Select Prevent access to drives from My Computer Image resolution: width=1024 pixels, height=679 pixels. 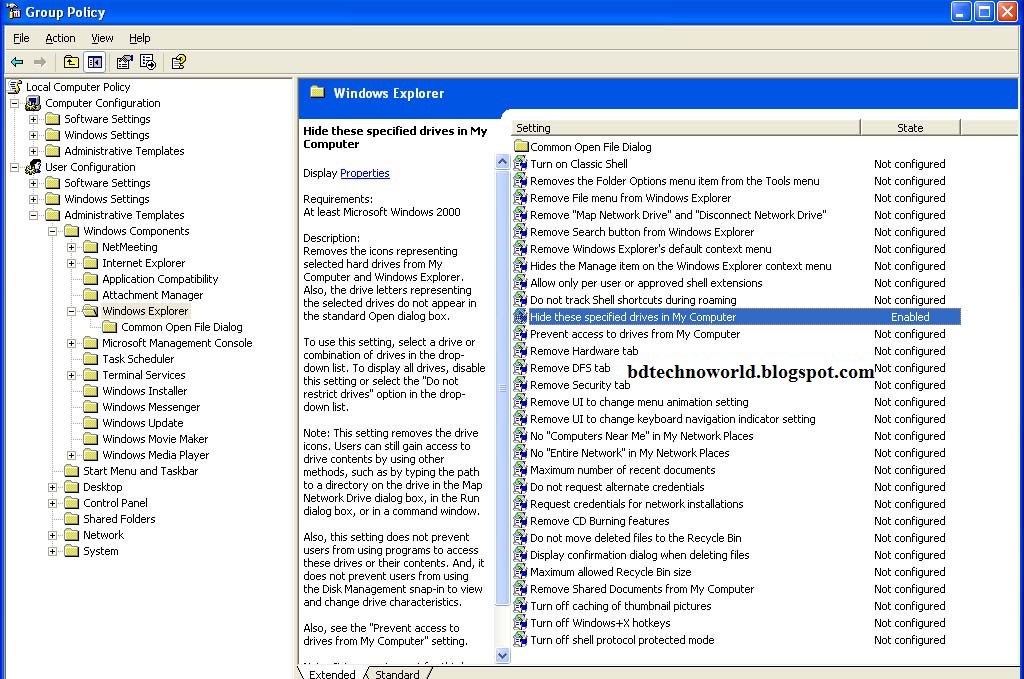pos(635,334)
